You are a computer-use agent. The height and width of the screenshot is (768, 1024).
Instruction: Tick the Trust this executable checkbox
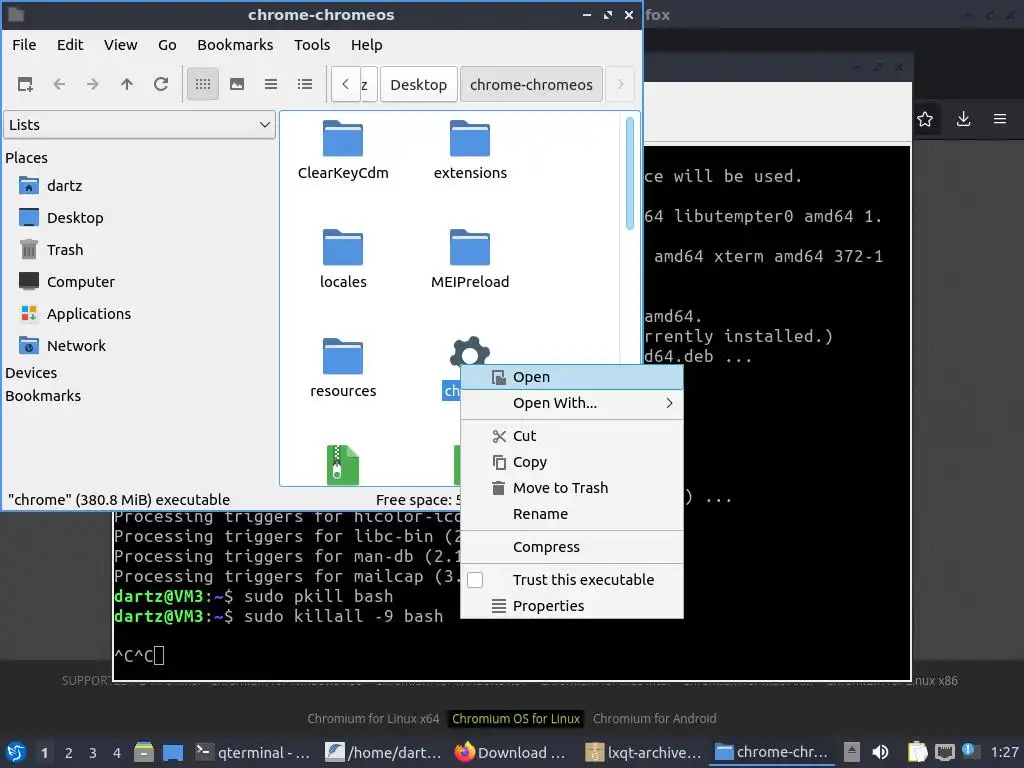[x=475, y=580]
